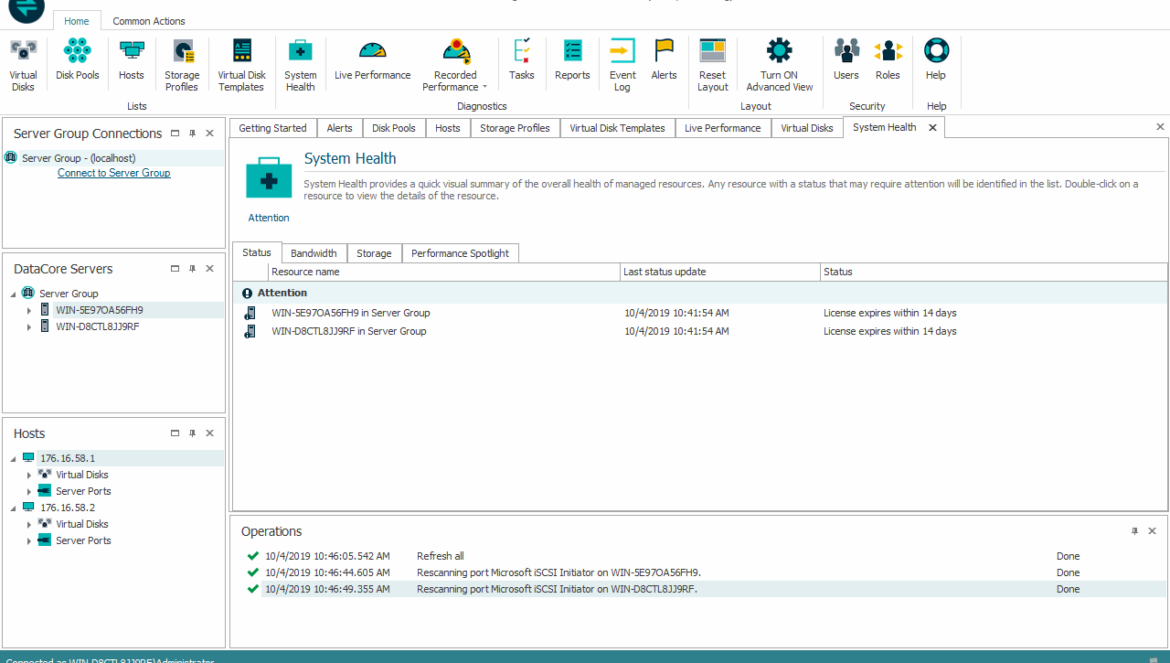Pin the Hosts panel

193,433
